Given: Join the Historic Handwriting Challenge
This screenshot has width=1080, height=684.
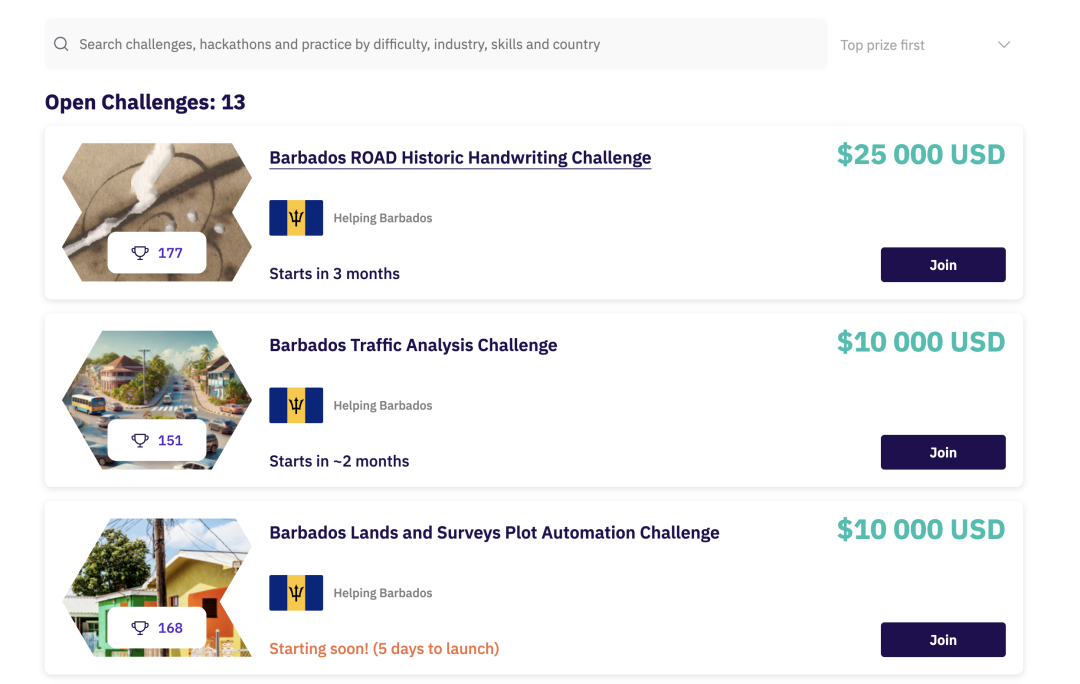Looking at the screenshot, I should coord(943,265).
